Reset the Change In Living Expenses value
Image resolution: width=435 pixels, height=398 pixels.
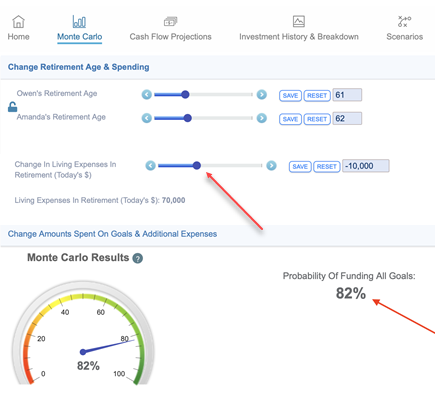(x=326, y=166)
